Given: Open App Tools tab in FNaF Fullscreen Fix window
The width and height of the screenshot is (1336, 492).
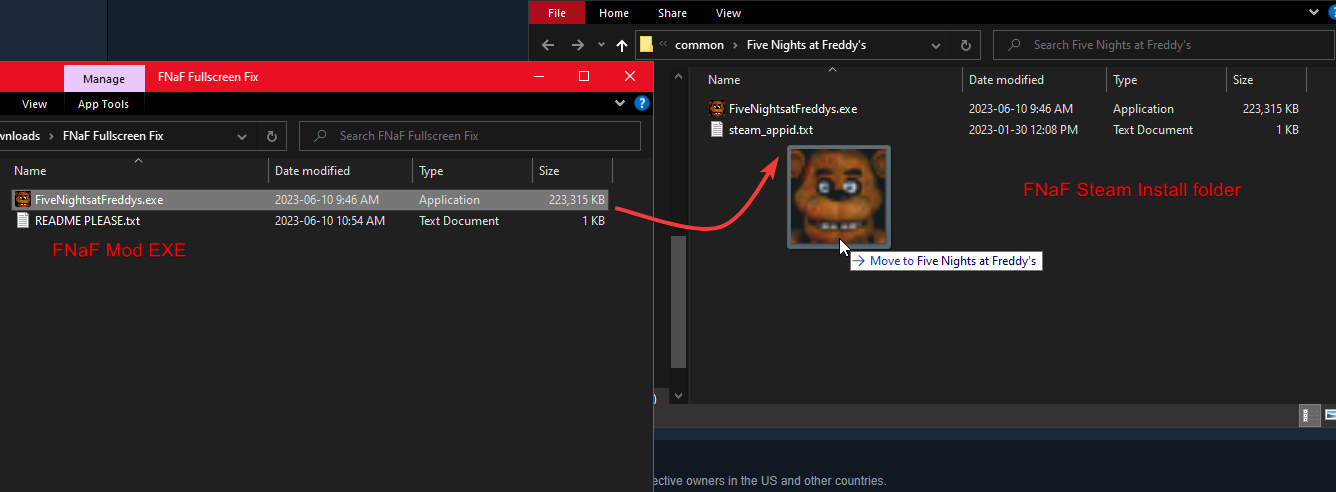Looking at the screenshot, I should tap(104, 104).
